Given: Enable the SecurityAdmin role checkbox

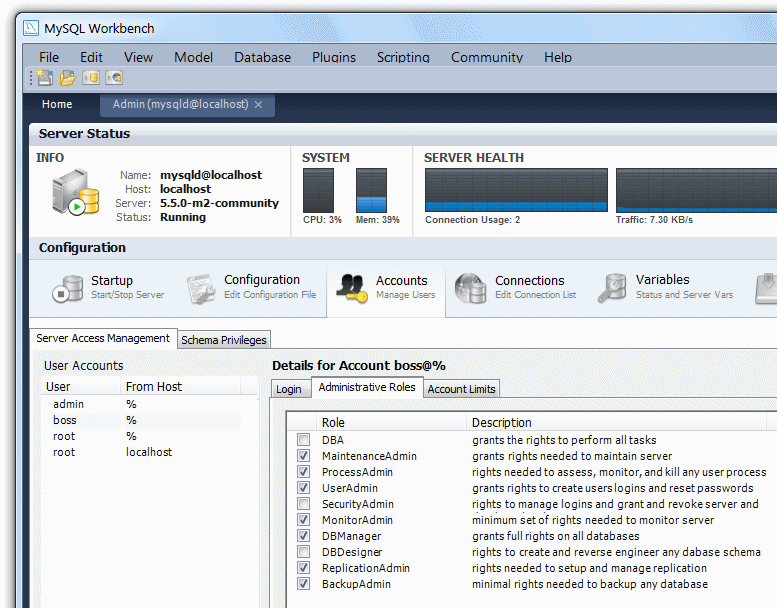Looking at the screenshot, I should (303, 503).
